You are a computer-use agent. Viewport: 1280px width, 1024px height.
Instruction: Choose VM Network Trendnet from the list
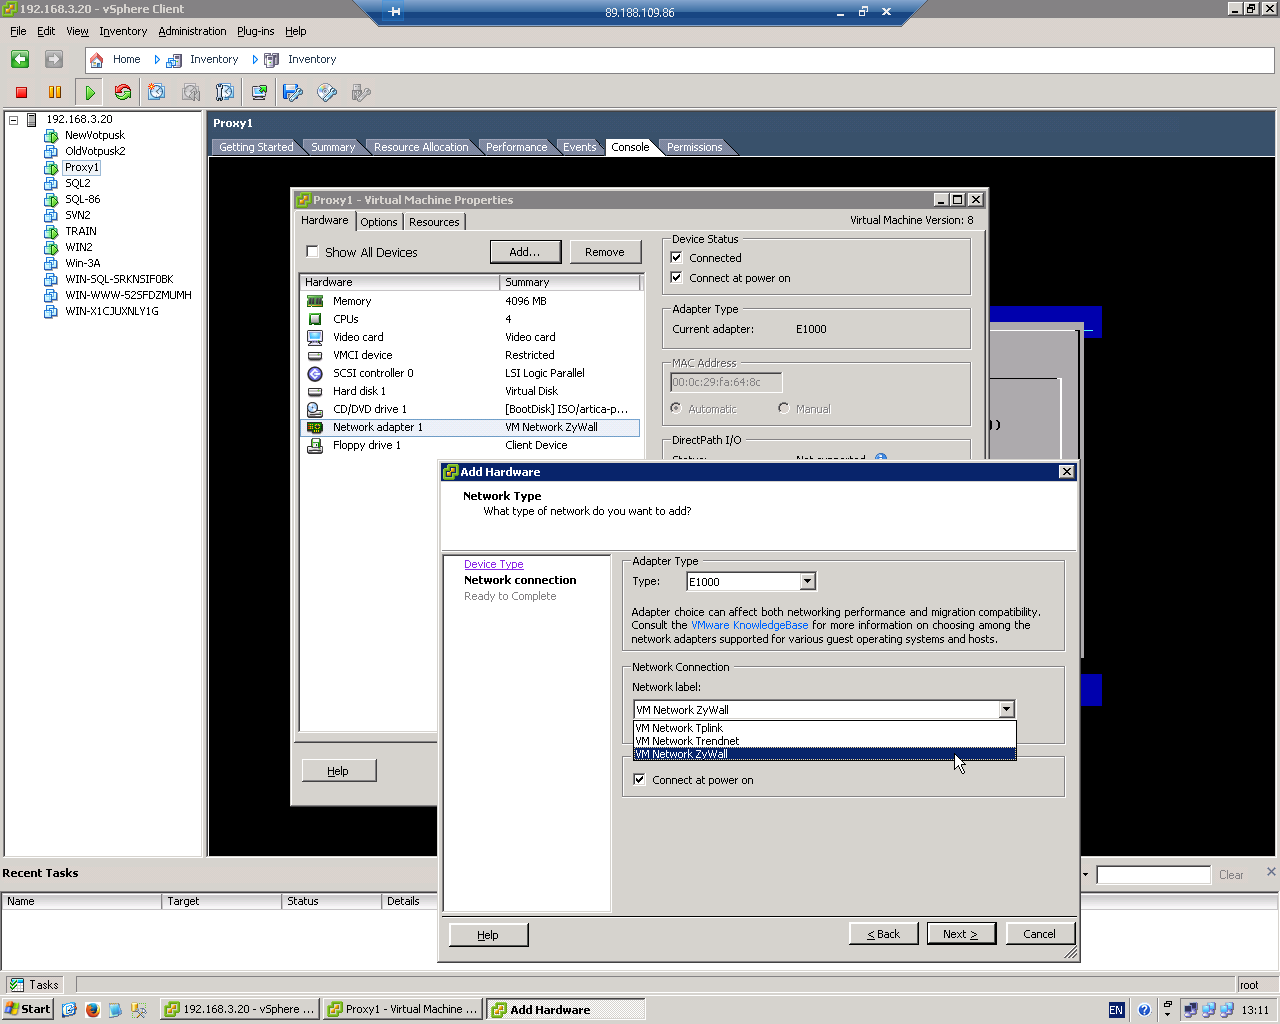pyautogui.click(x=824, y=741)
